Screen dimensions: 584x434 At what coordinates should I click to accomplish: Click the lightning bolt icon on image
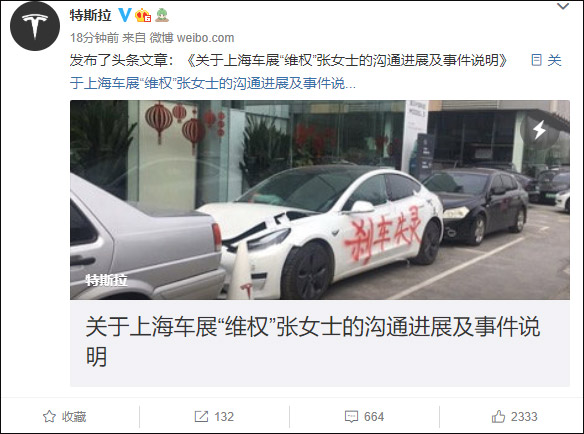click(x=539, y=130)
